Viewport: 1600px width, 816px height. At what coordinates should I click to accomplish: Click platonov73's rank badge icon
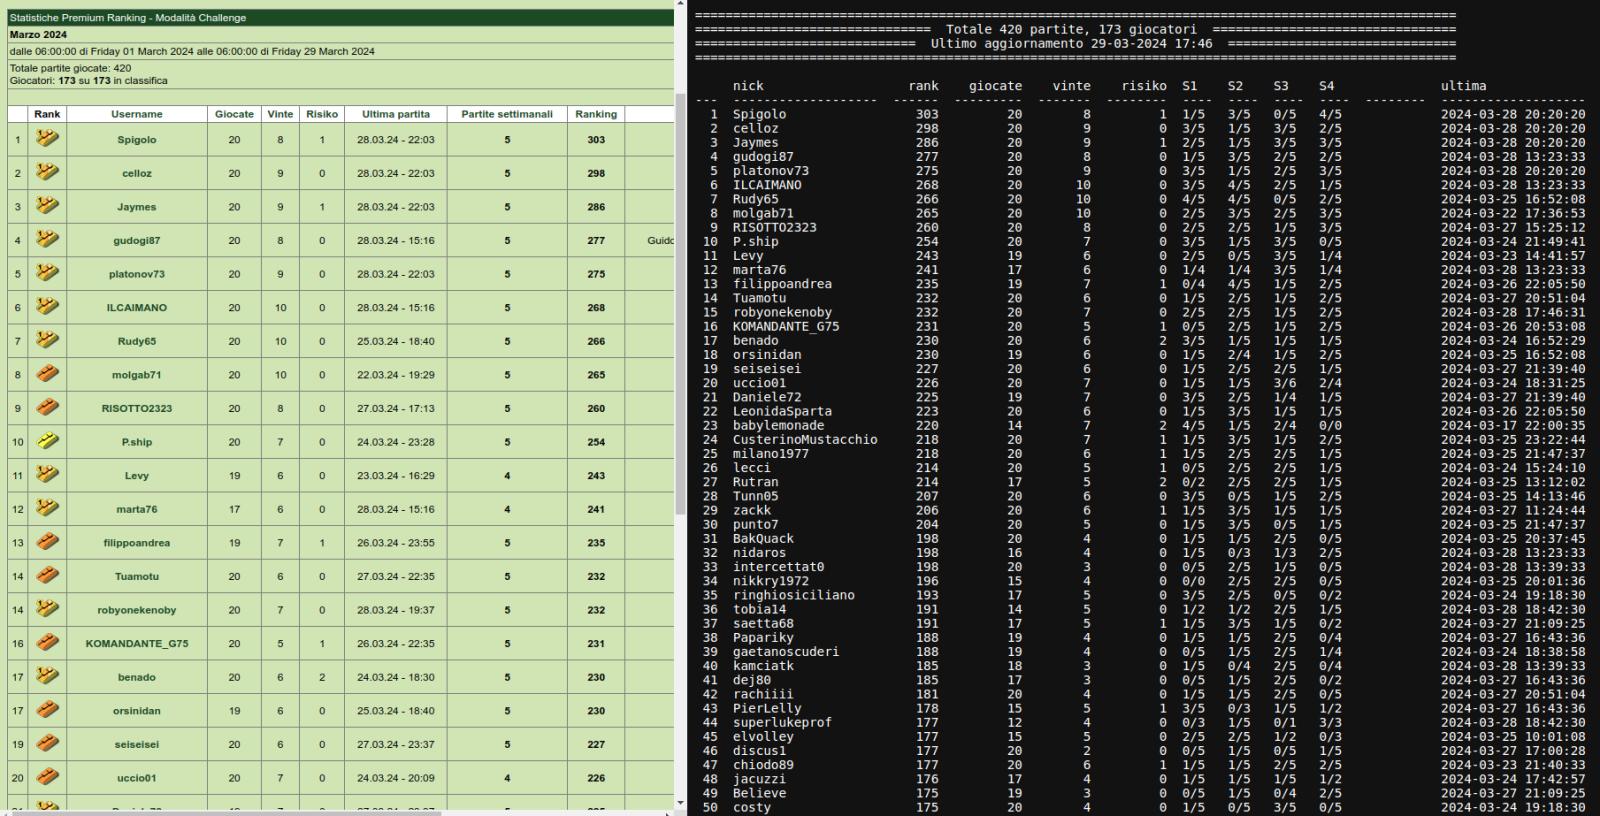tap(47, 273)
